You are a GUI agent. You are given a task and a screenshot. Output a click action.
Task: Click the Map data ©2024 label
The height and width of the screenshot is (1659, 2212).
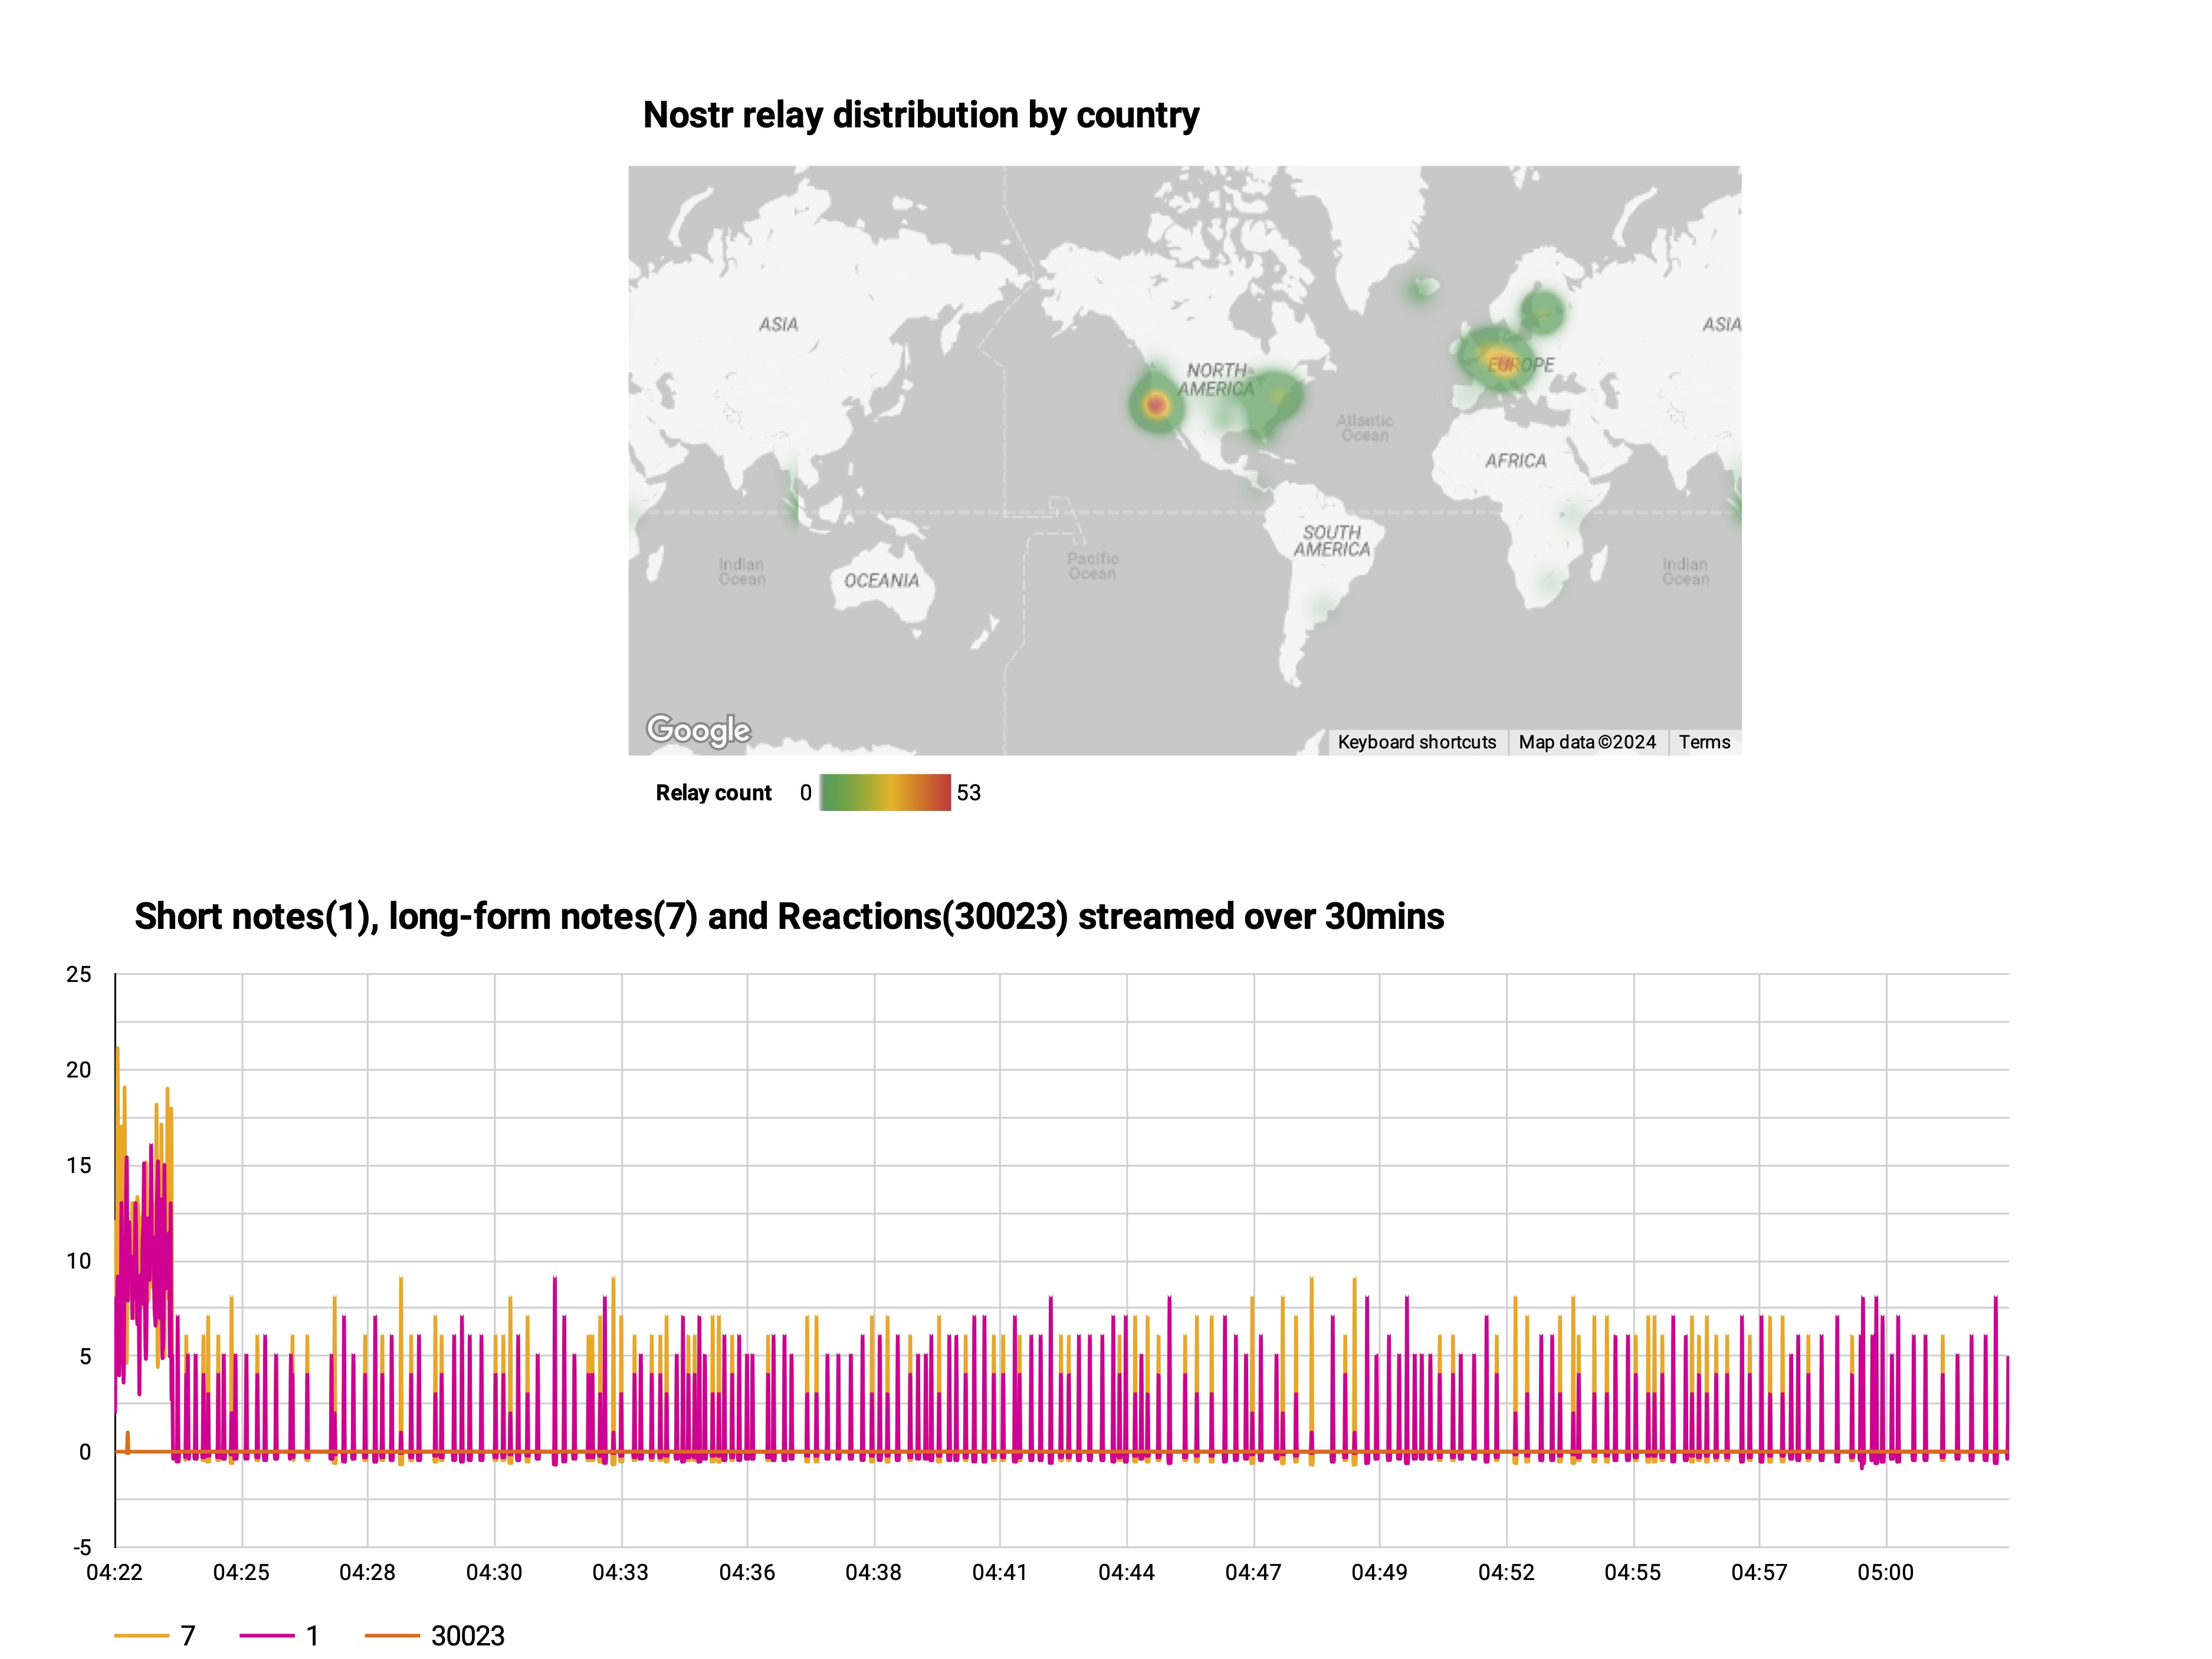(x=1587, y=742)
